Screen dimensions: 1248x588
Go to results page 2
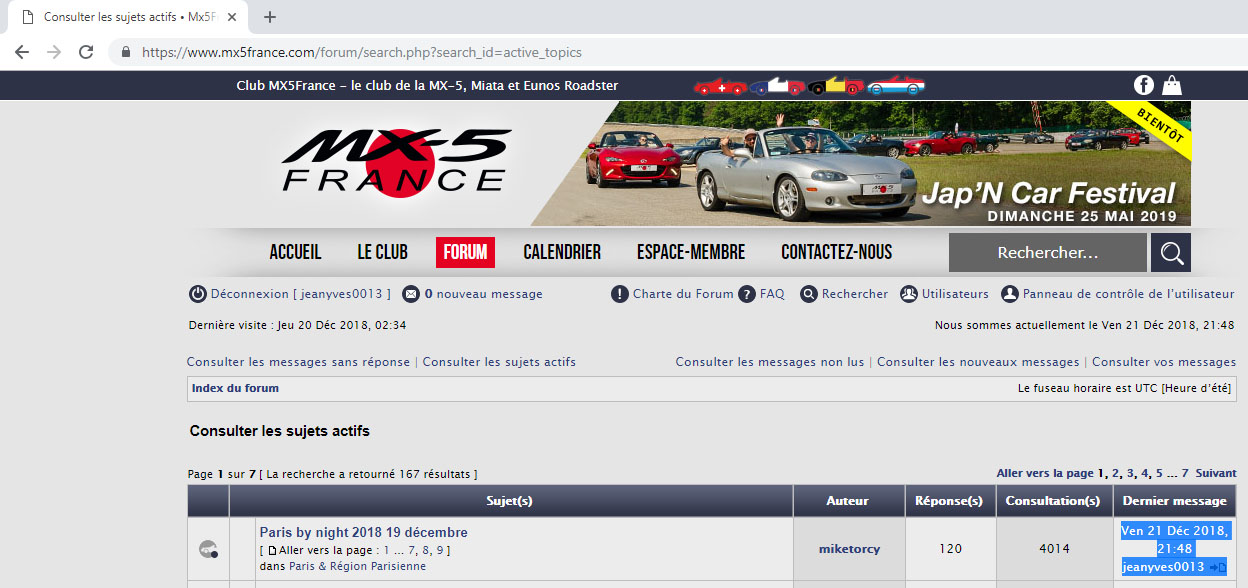coord(1115,473)
